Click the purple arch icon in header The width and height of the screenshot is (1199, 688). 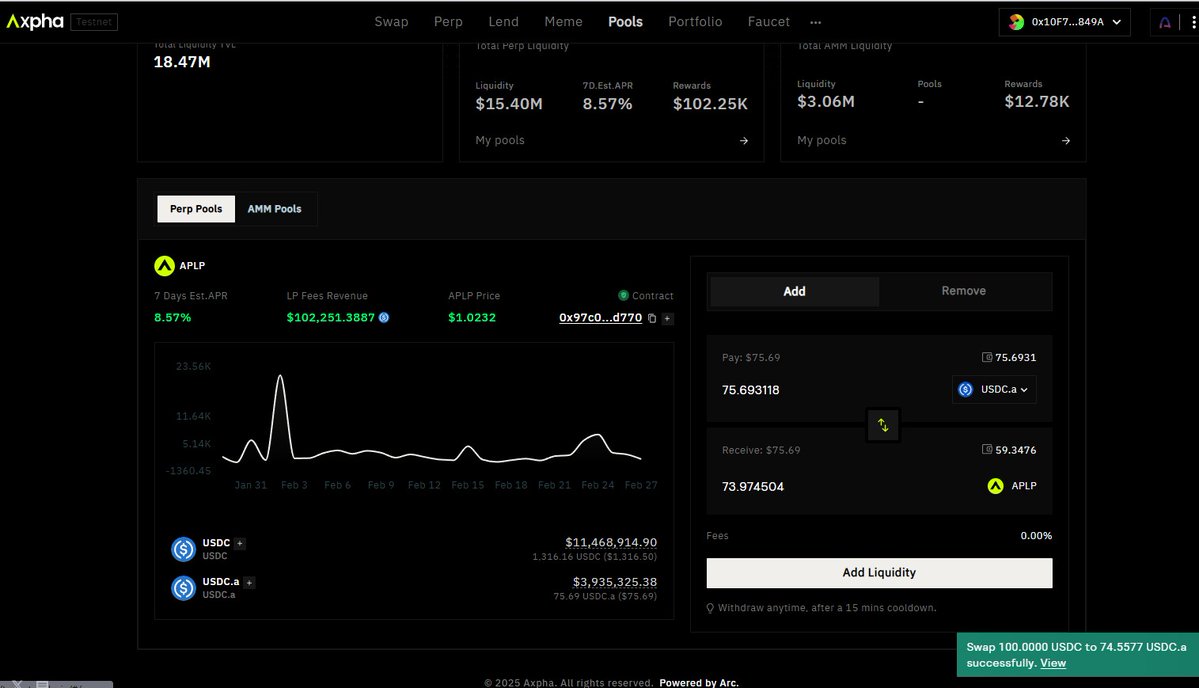[1165, 22]
